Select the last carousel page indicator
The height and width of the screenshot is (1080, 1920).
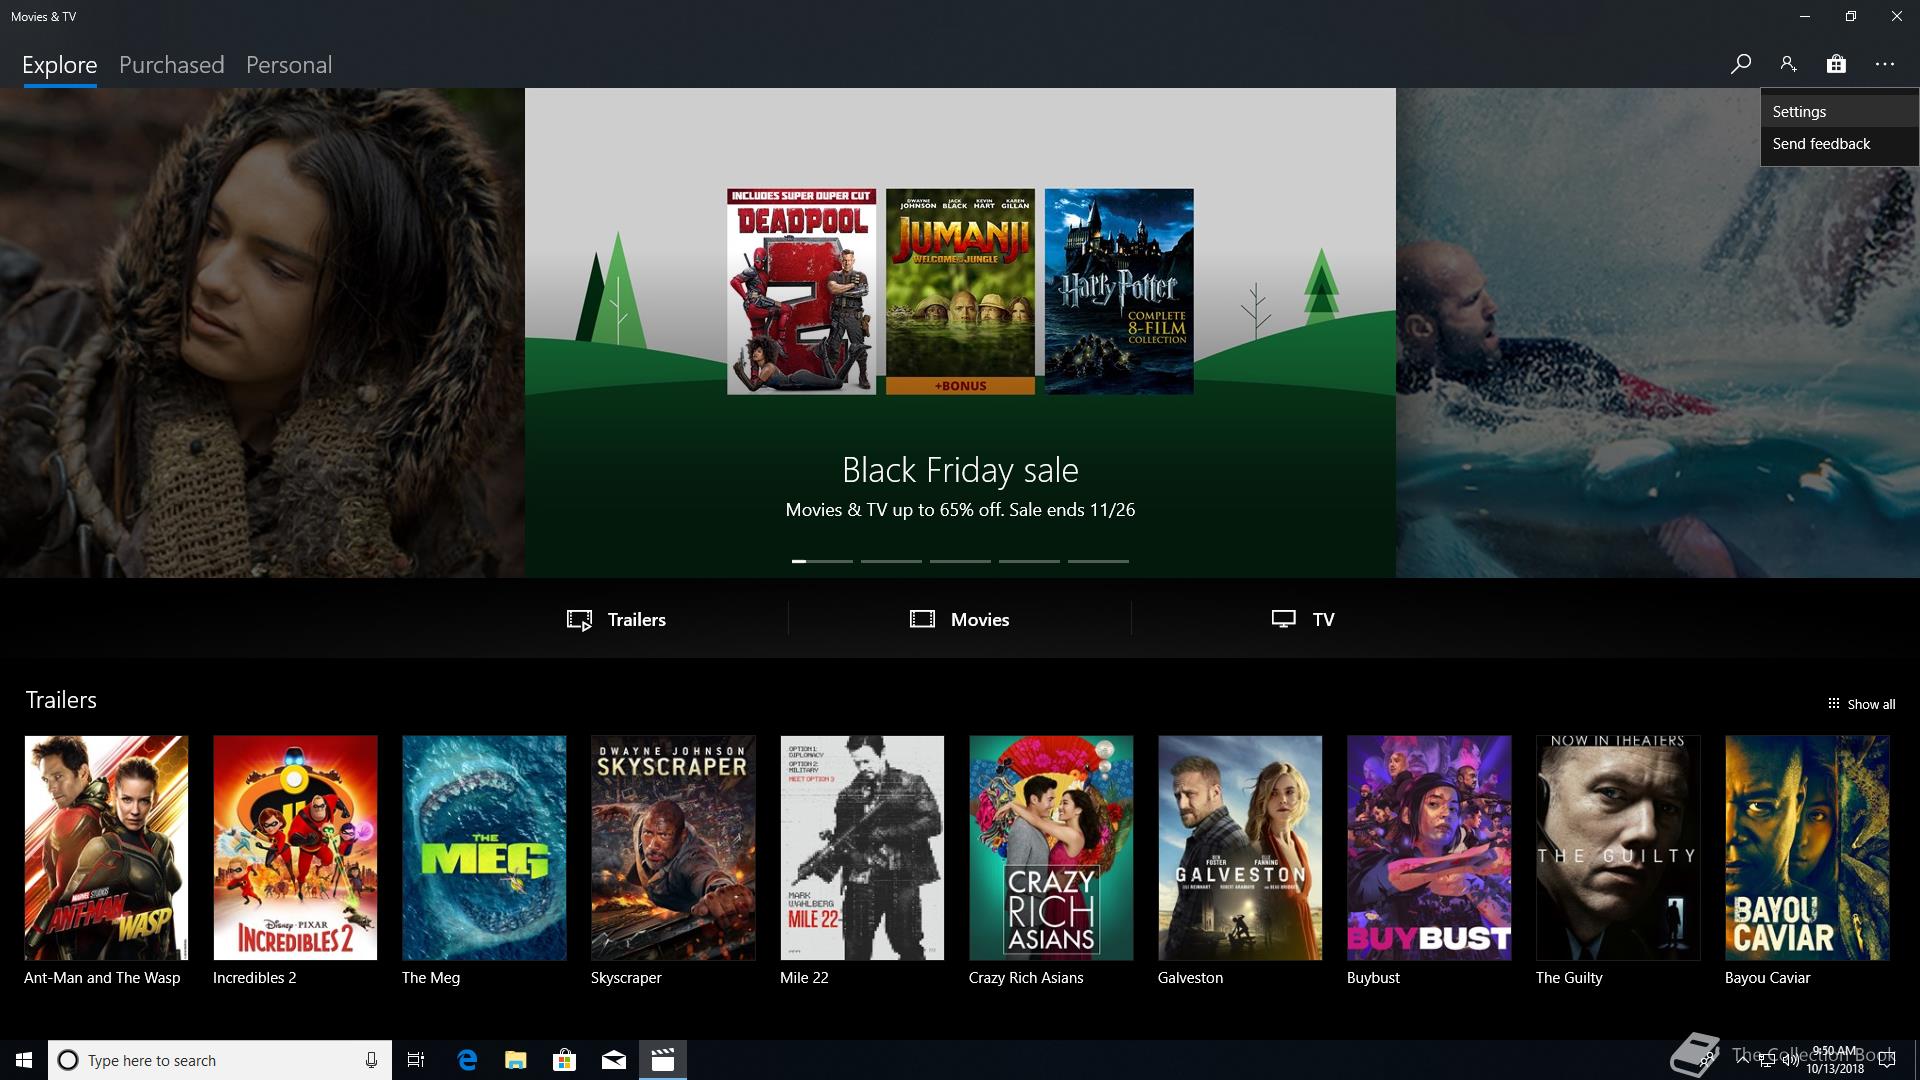1098,561
